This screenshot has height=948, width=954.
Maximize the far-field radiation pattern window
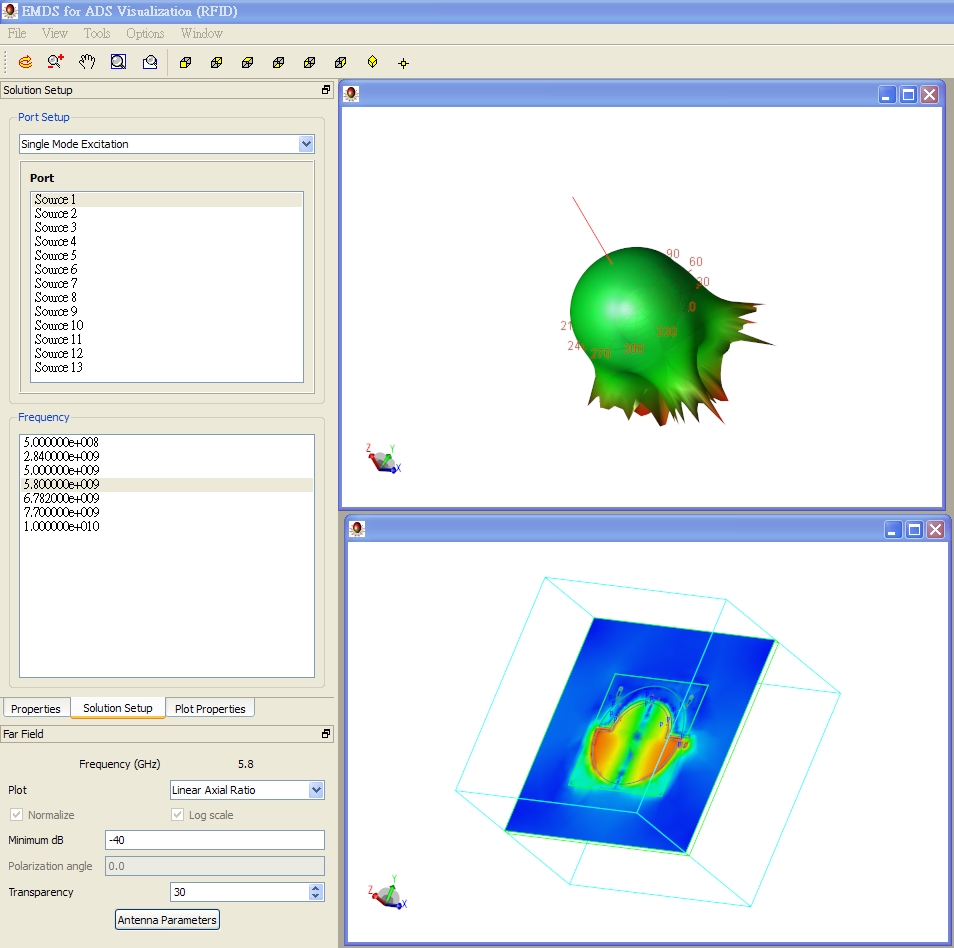click(x=908, y=95)
